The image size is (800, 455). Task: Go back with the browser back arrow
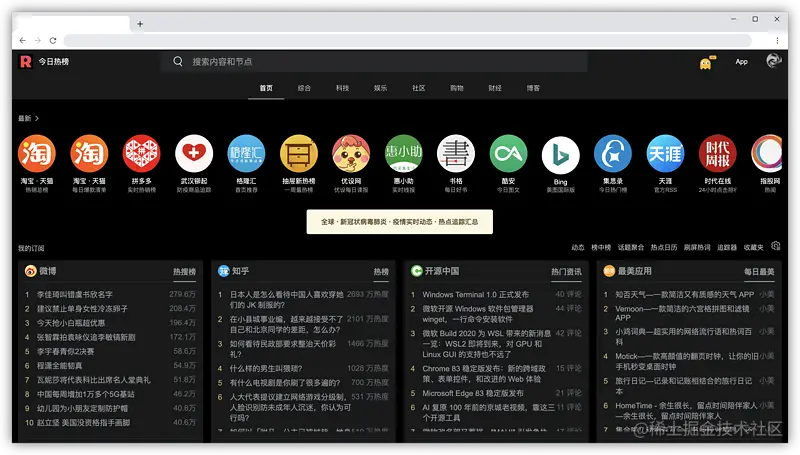pos(22,40)
